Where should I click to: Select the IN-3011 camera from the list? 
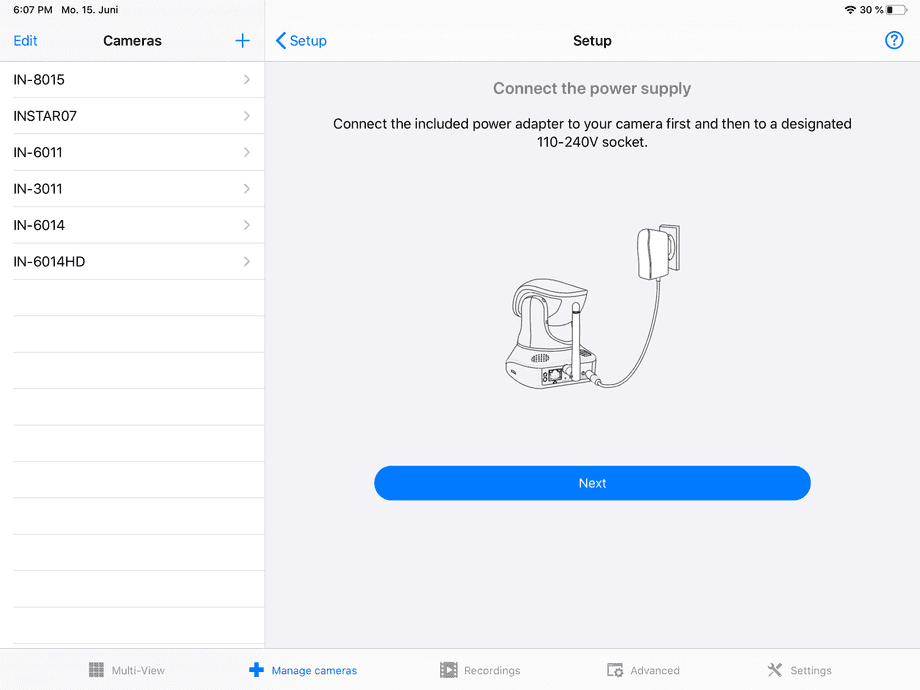coord(130,188)
